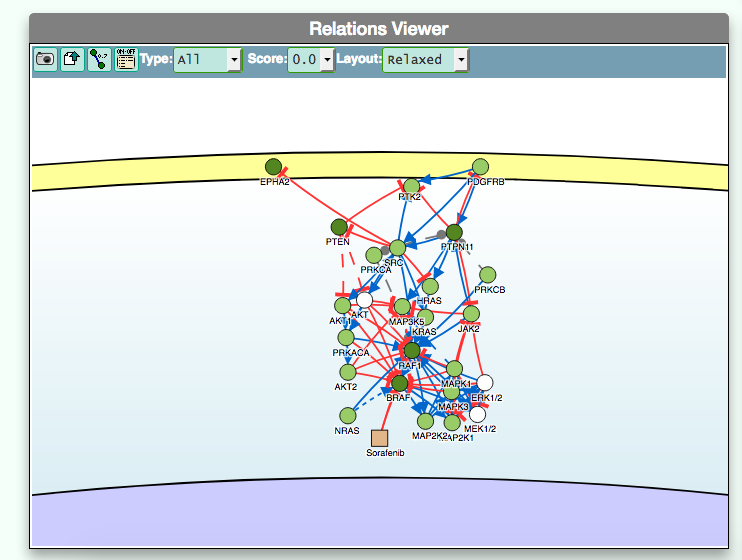
Task: Select the PRKCB node
Action: click(488, 275)
